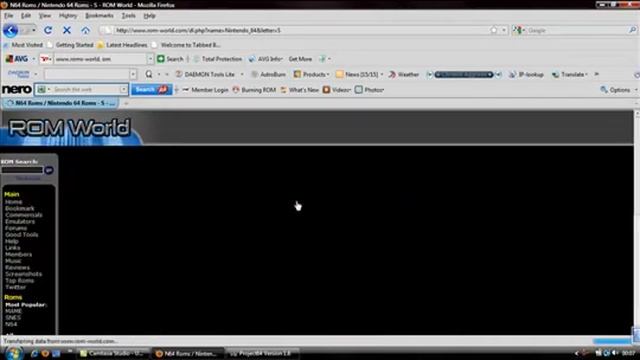Click AVG toolbar Search button
The width and height of the screenshot is (640, 360).
170,59
